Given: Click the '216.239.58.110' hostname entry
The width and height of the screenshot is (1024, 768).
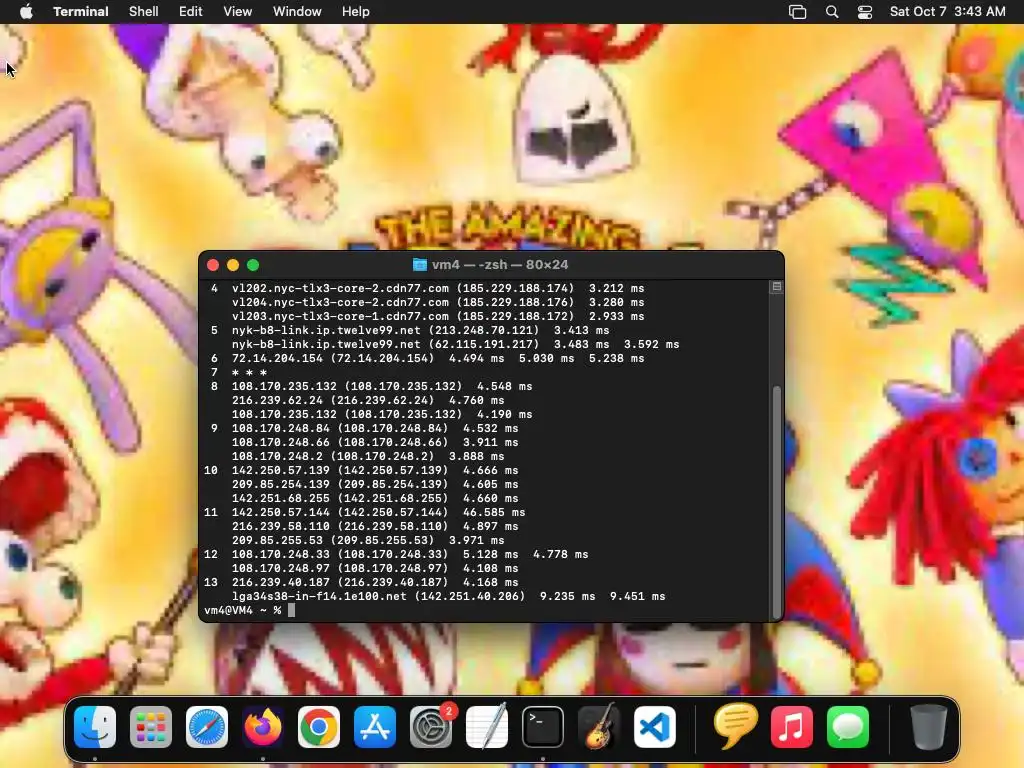Looking at the screenshot, I should tap(281, 526).
